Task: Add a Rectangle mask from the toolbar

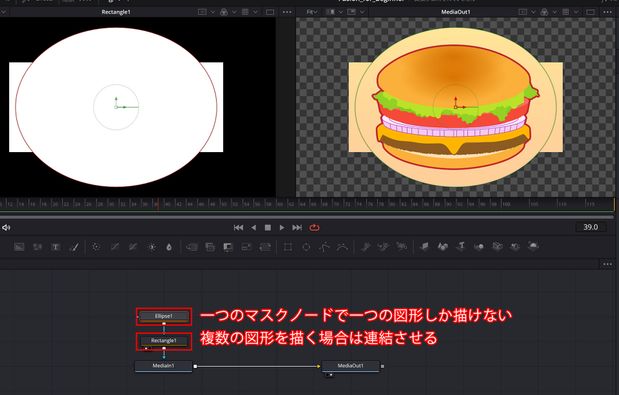Action: coord(288,247)
